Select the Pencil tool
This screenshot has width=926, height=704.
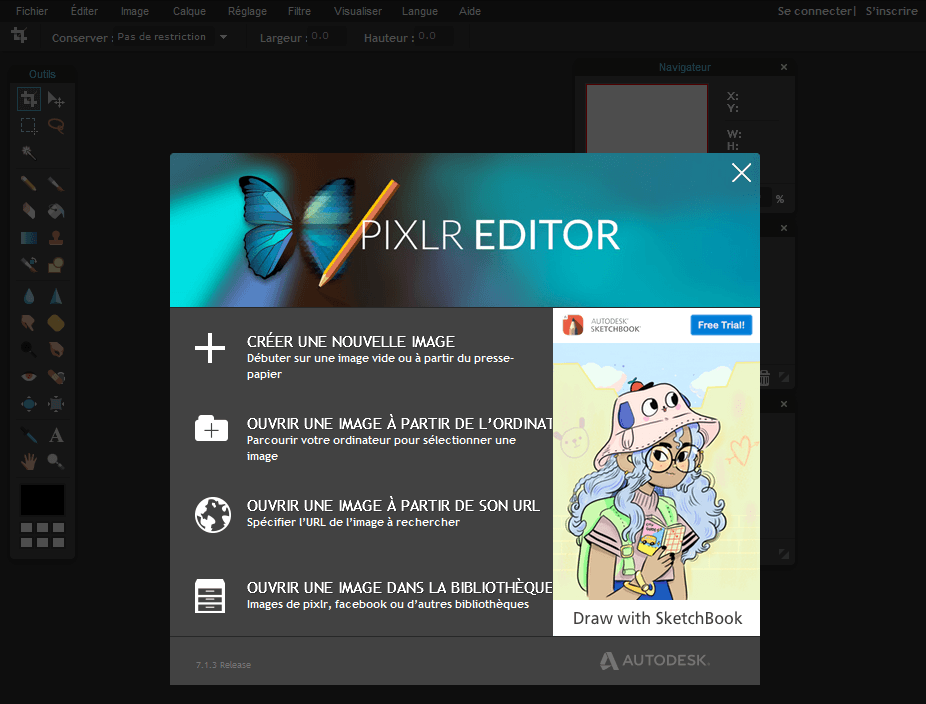pyautogui.click(x=28, y=184)
